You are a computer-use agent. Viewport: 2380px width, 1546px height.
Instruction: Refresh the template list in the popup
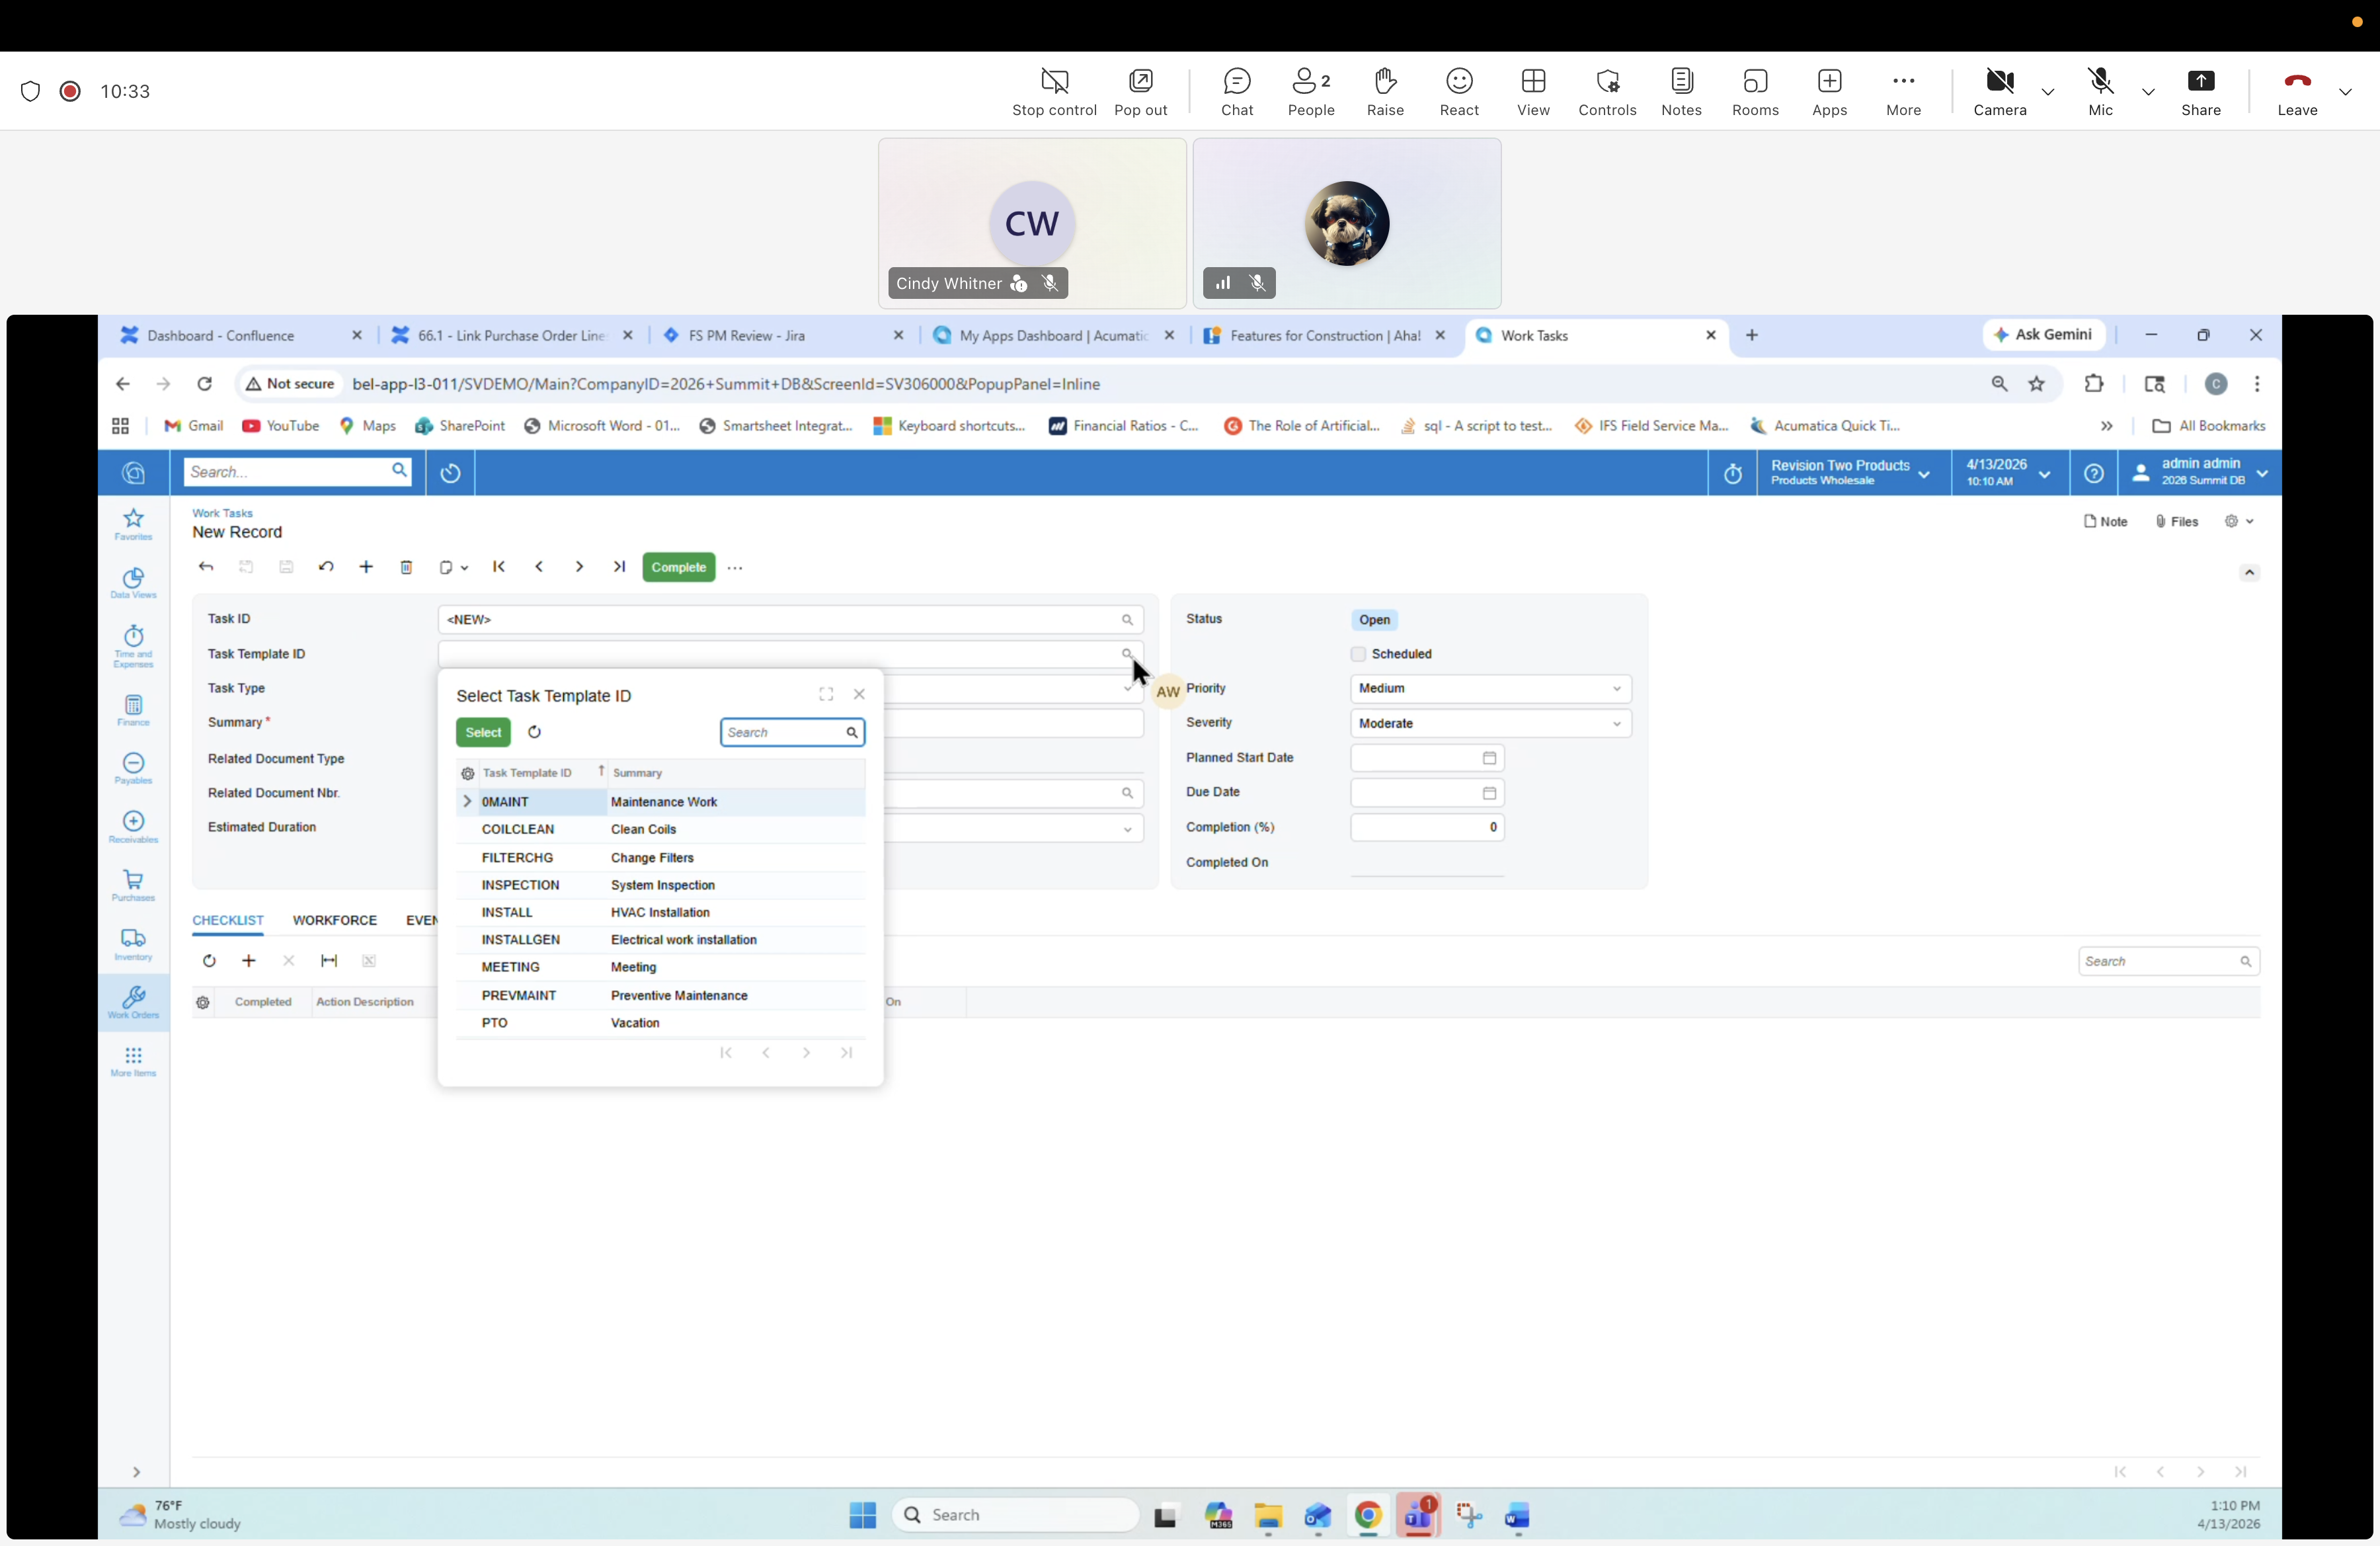point(533,732)
